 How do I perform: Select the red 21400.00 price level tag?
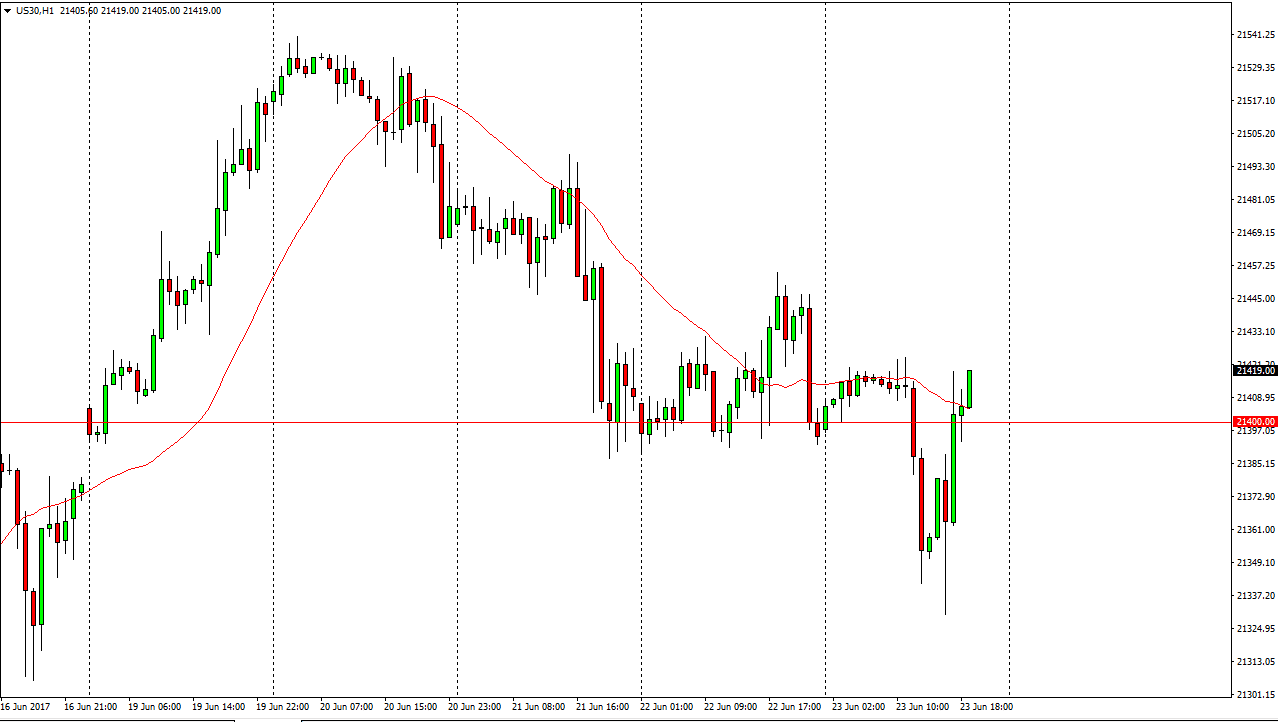[x=1255, y=422]
